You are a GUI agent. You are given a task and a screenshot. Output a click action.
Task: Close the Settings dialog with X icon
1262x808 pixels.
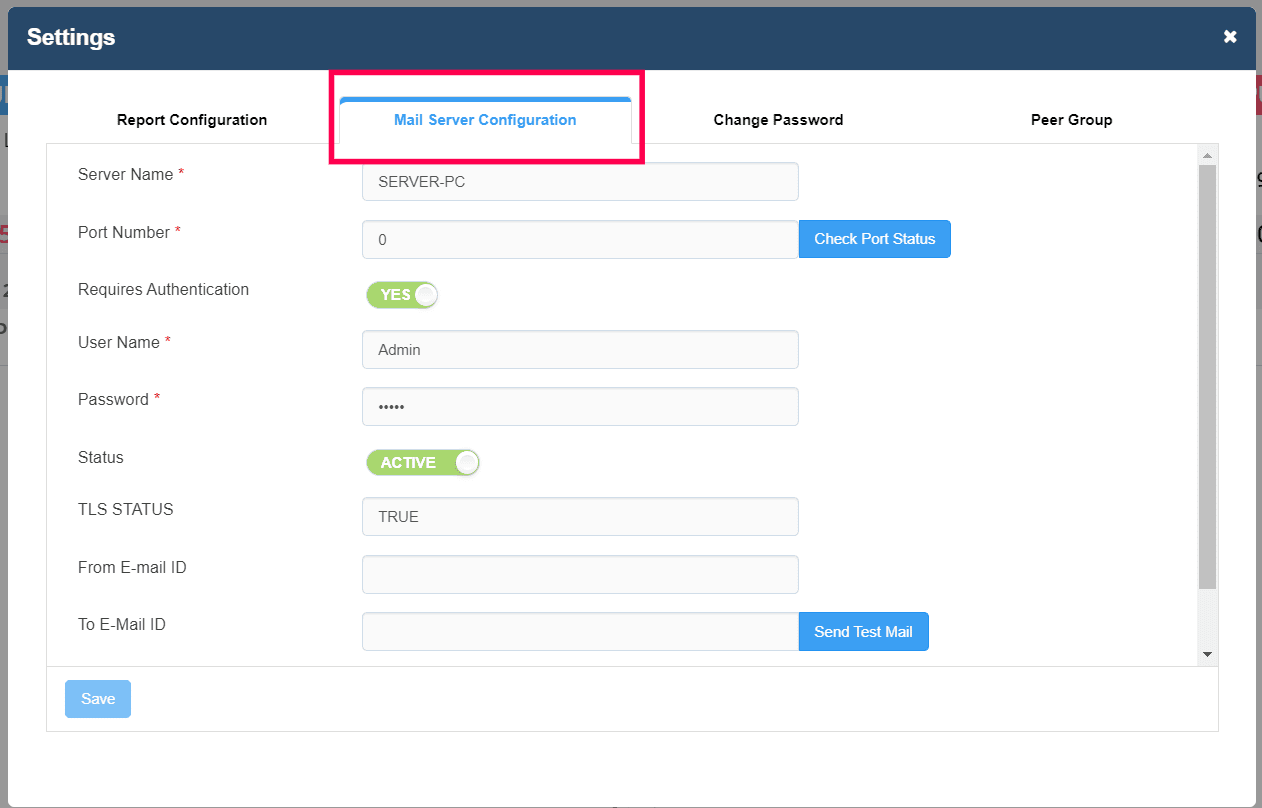[1230, 37]
